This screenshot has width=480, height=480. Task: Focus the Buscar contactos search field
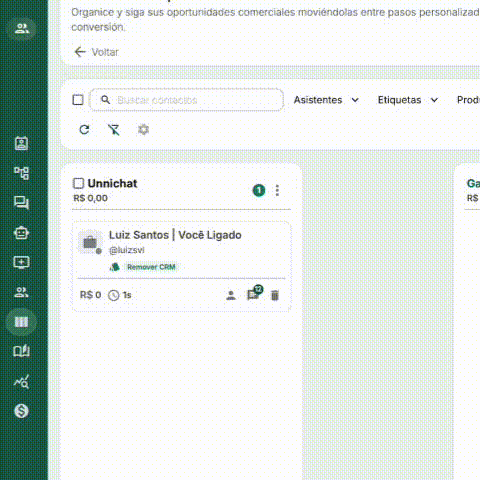187,100
